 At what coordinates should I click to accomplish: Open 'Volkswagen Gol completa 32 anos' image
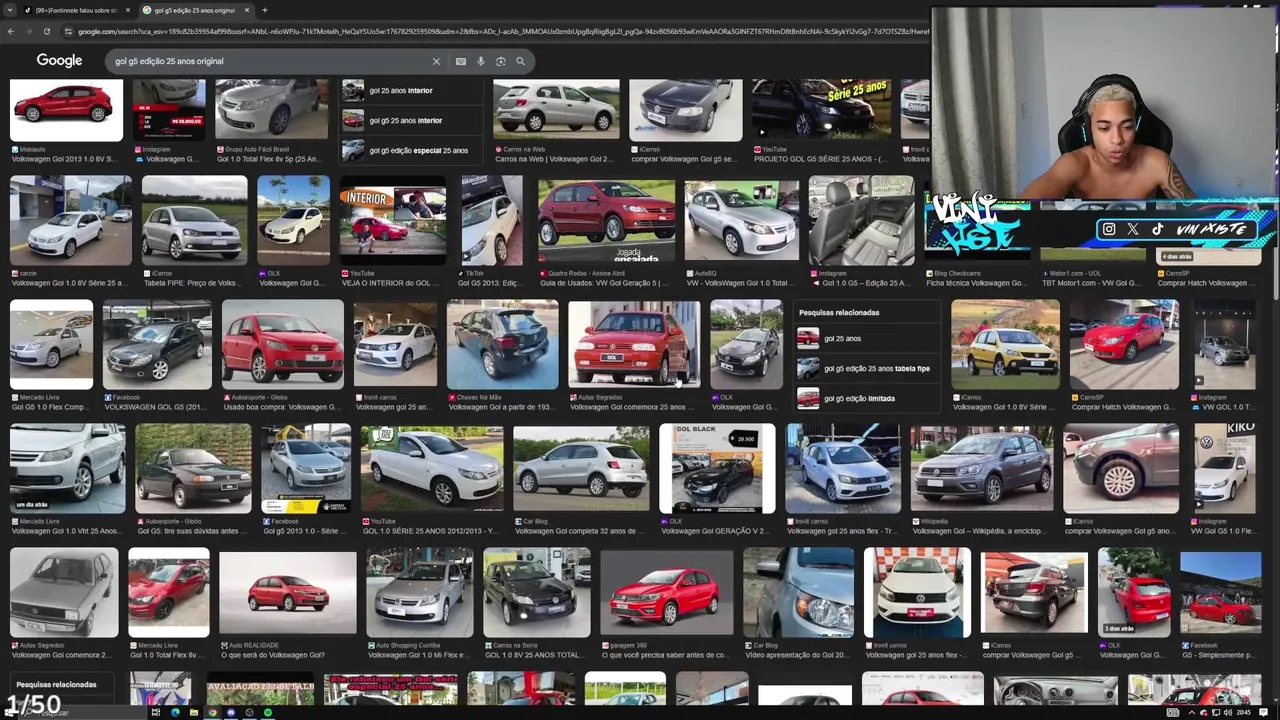581,468
